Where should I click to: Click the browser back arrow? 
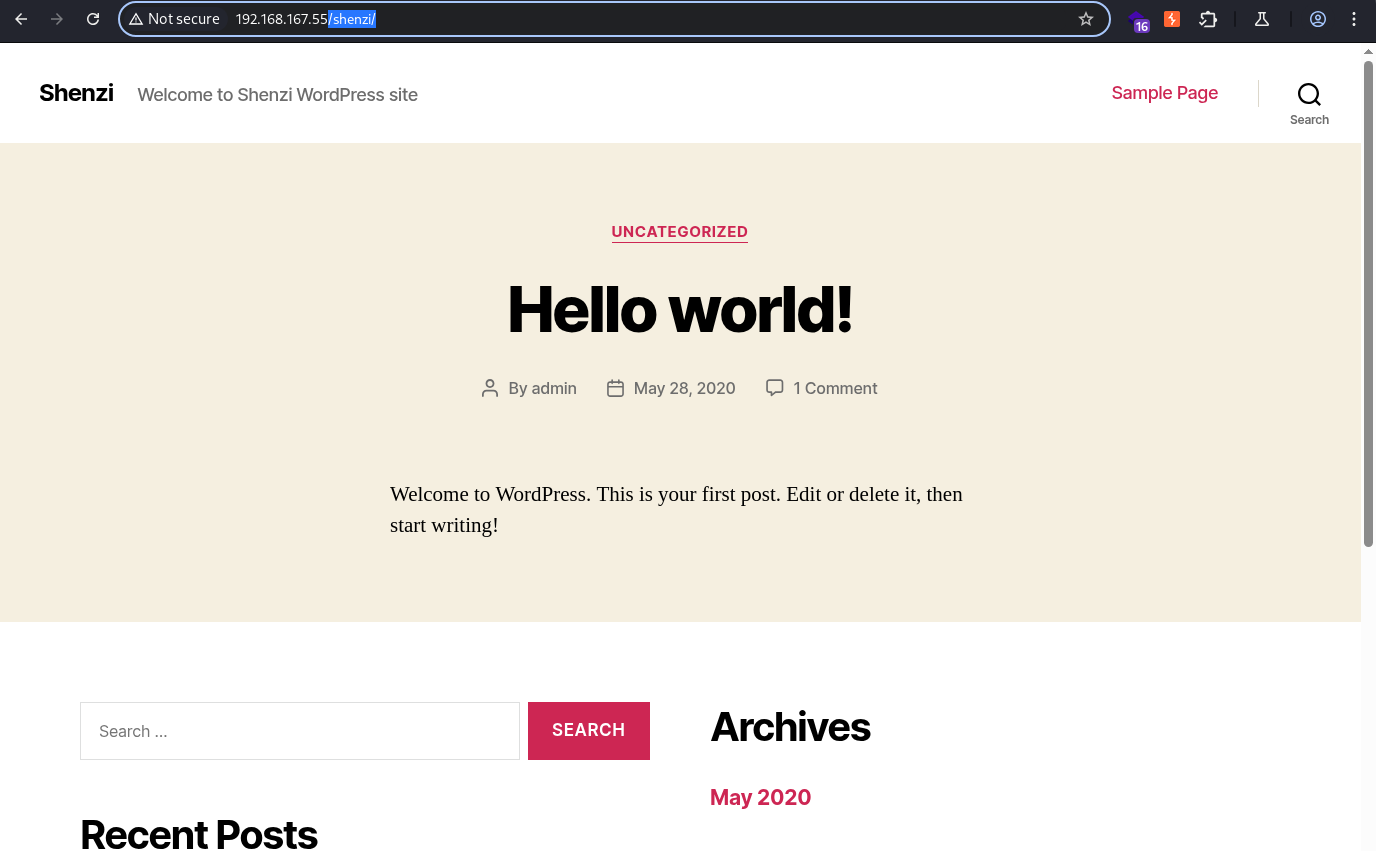pyautogui.click(x=21, y=19)
